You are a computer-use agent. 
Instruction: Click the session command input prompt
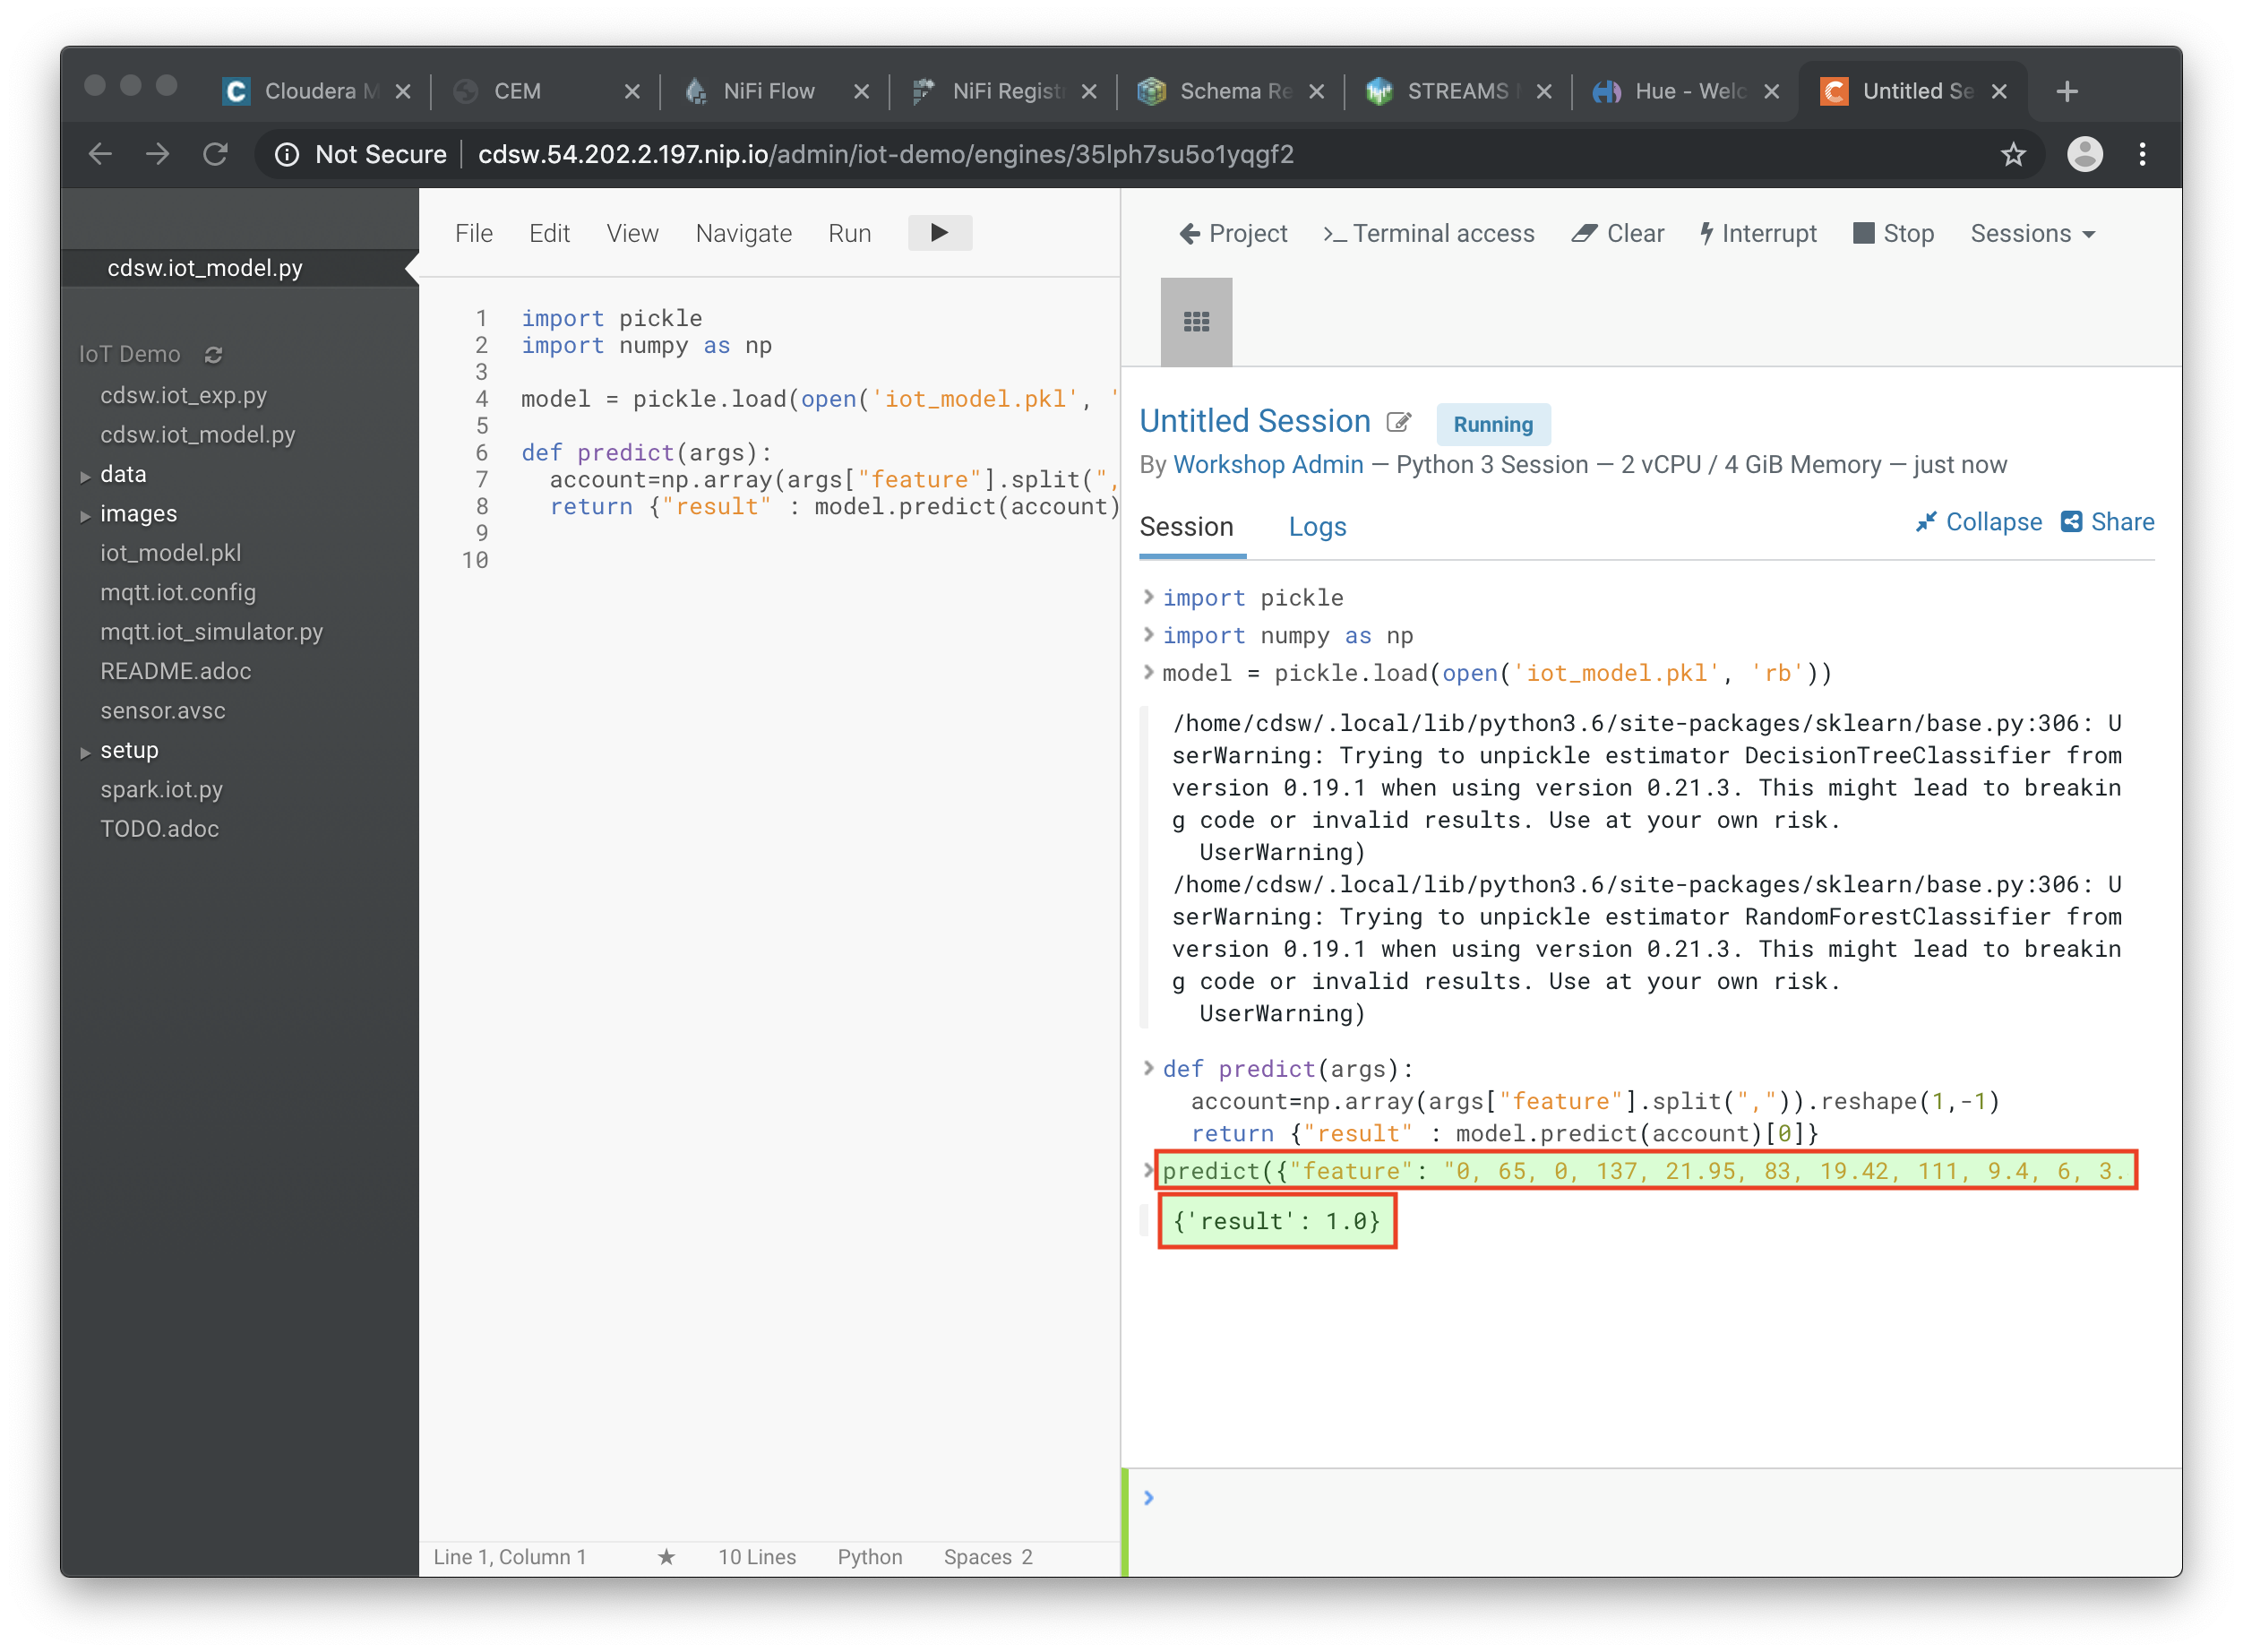pyautogui.click(x=1650, y=1497)
